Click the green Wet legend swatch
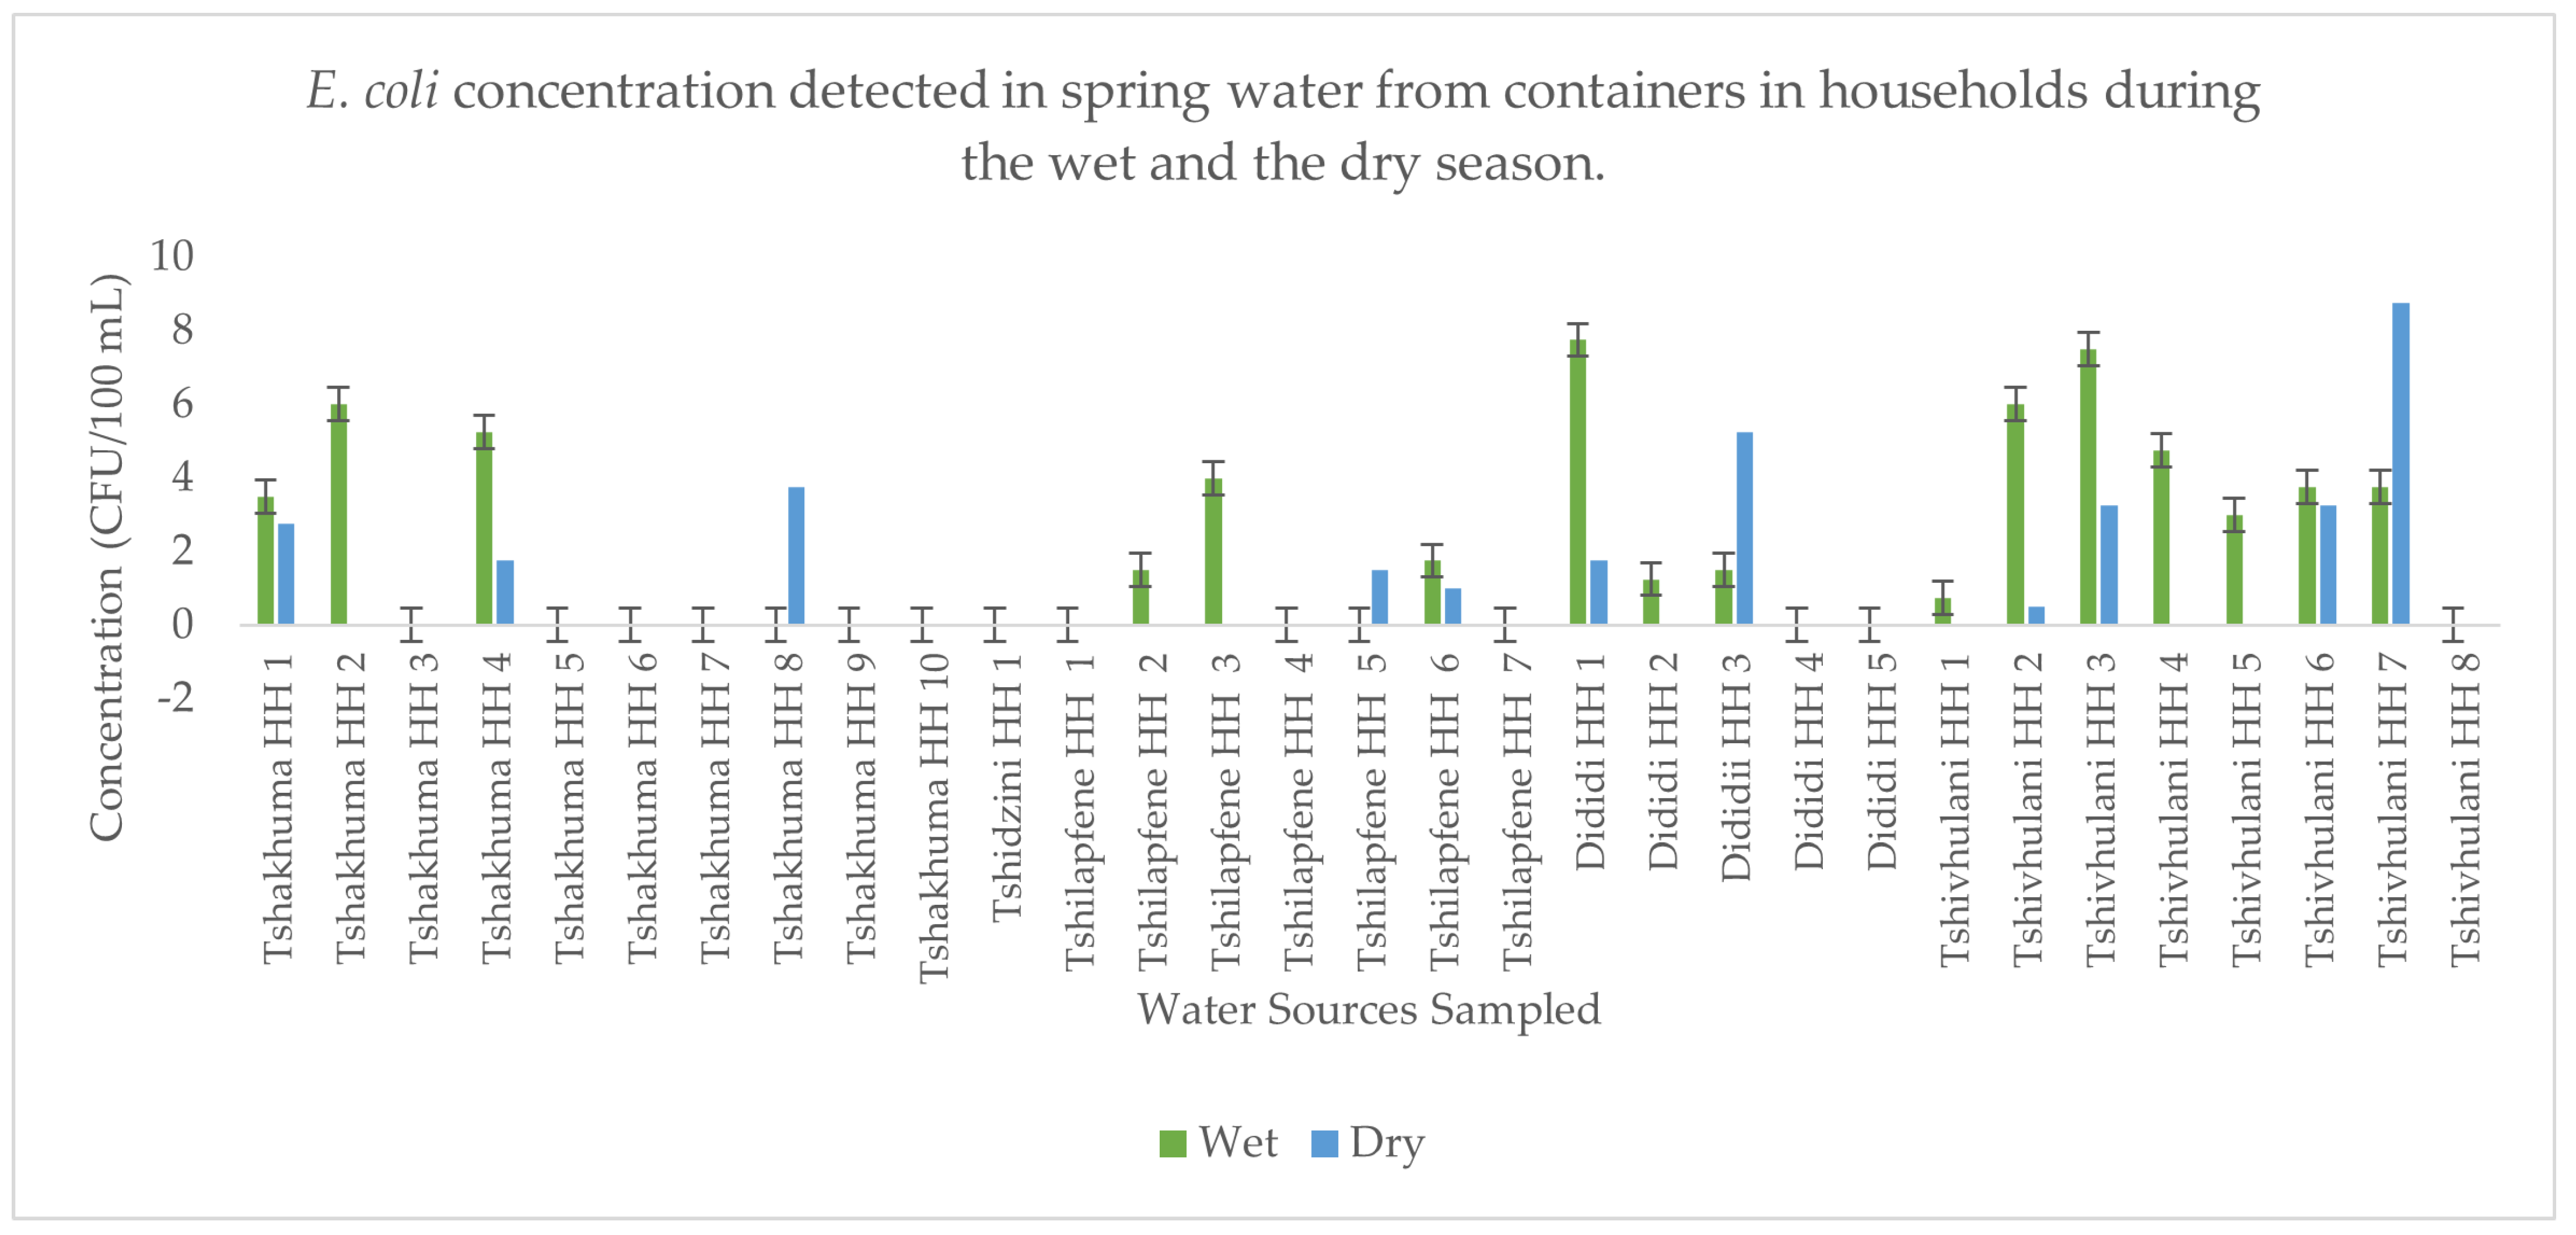The width and height of the screenshot is (2576, 1235). click(1172, 1143)
